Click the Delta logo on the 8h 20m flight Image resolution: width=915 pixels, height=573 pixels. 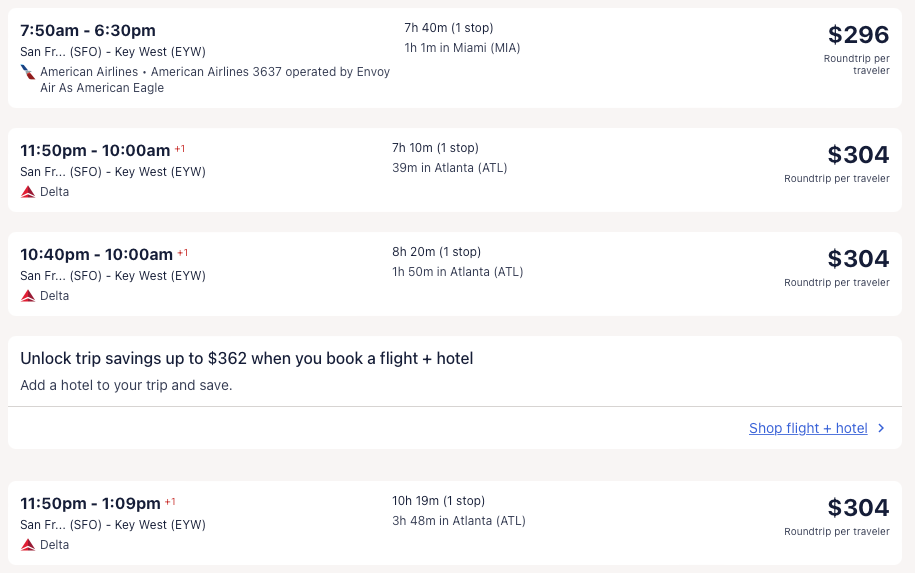click(x=28, y=296)
